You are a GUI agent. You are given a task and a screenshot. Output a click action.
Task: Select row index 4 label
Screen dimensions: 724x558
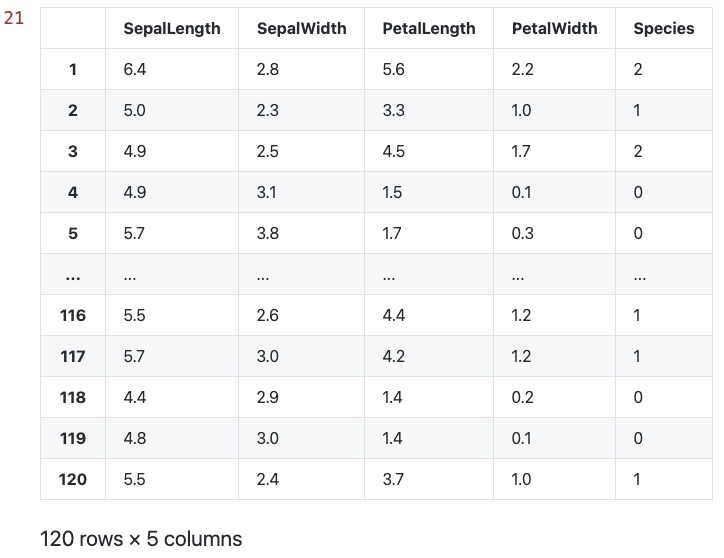tap(73, 192)
